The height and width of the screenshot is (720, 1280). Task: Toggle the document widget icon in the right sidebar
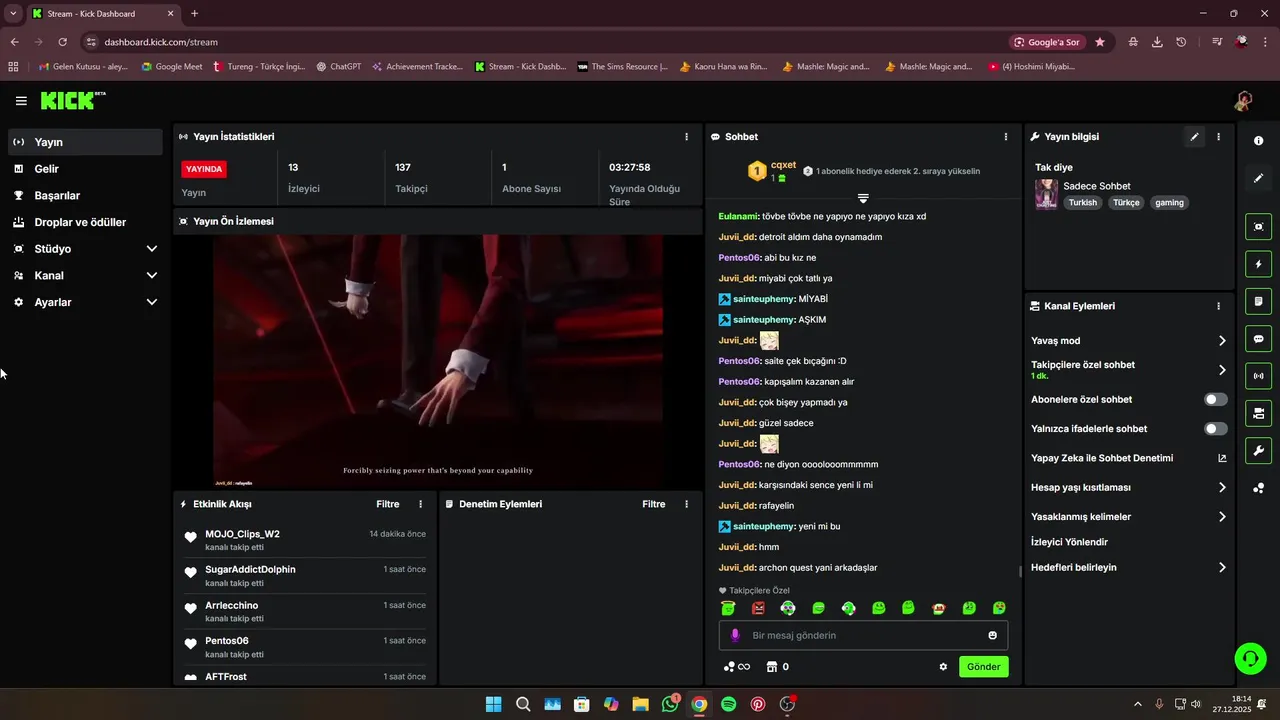click(1259, 301)
